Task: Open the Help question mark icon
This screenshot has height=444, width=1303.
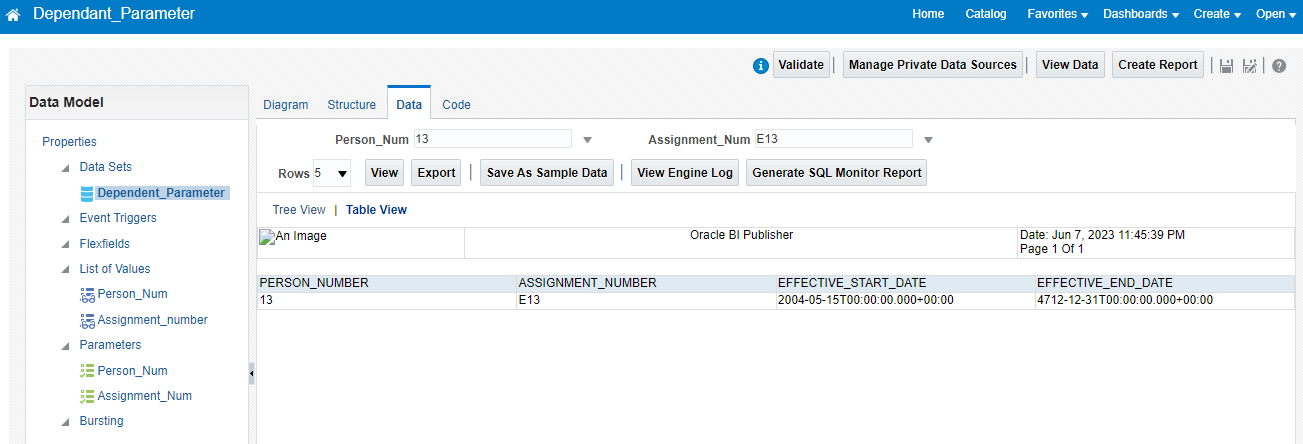Action: pyautogui.click(x=1279, y=66)
